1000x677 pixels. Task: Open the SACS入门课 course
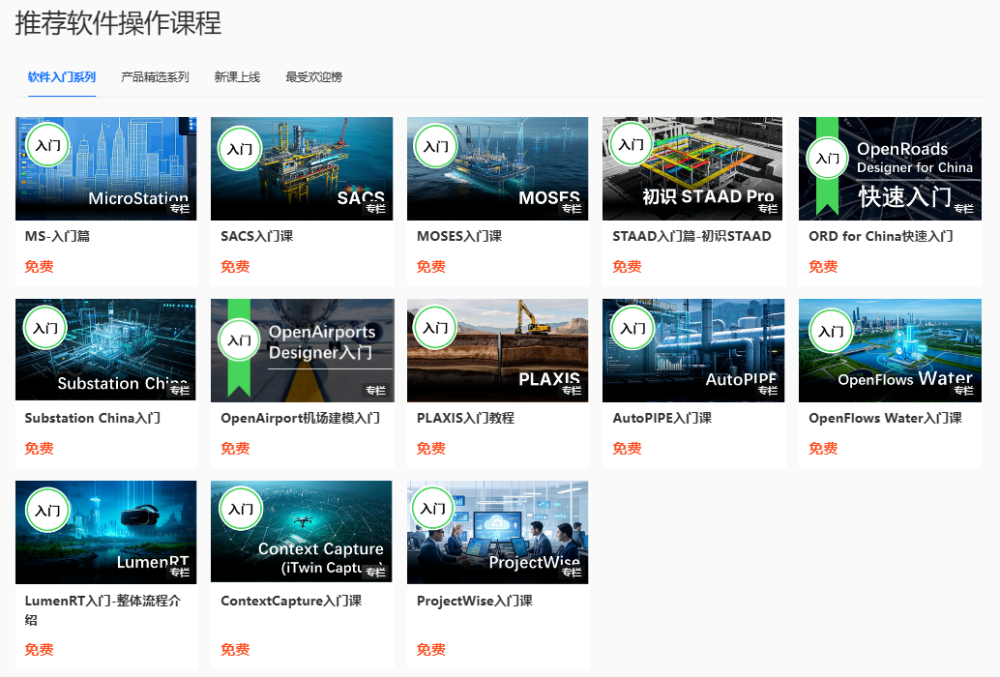click(301, 168)
